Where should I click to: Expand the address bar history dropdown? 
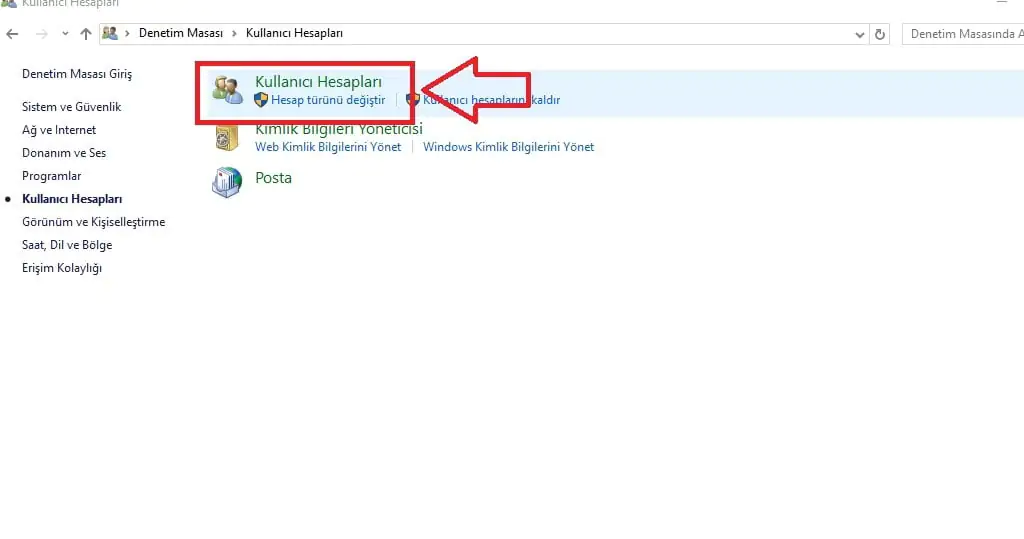859,35
